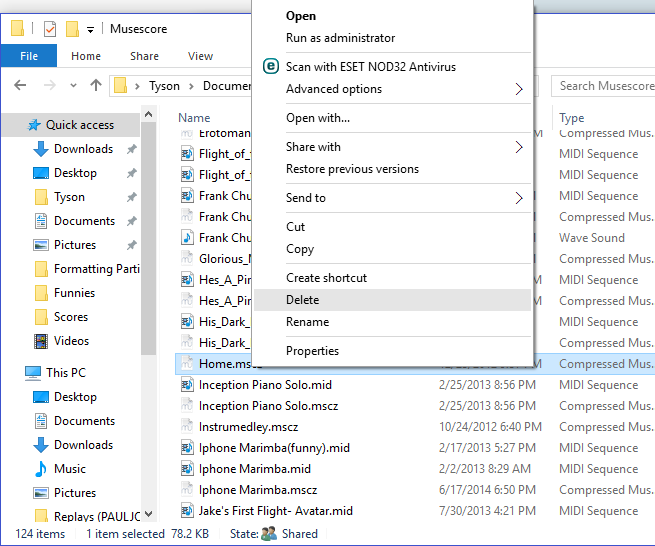655x546 pixels.
Task: Click pin icon next to Downloads
Action: (x=132, y=149)
